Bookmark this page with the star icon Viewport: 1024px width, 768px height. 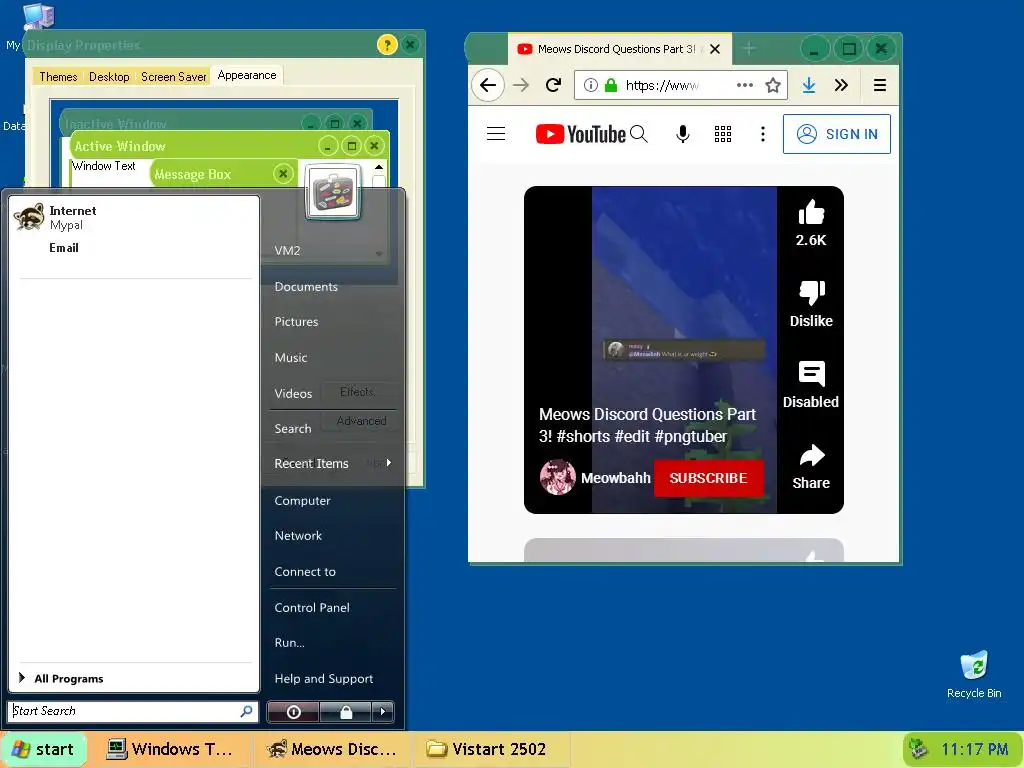773,85
